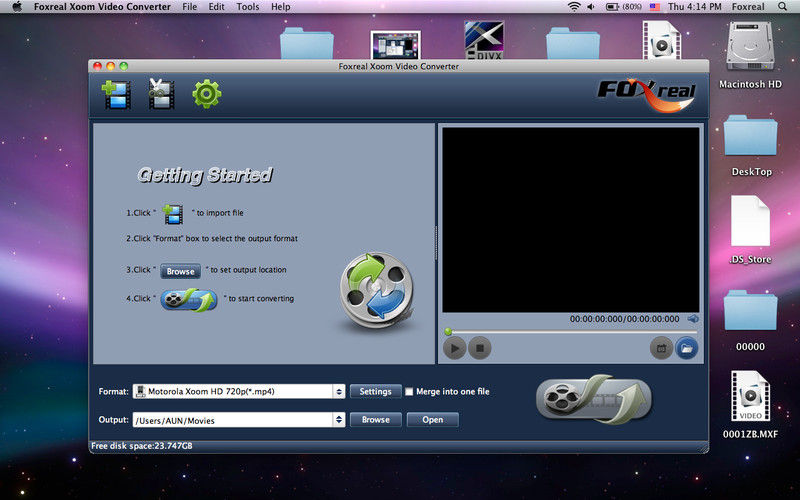
Task: Click the Free disk space status text
Action: point(141,445)
